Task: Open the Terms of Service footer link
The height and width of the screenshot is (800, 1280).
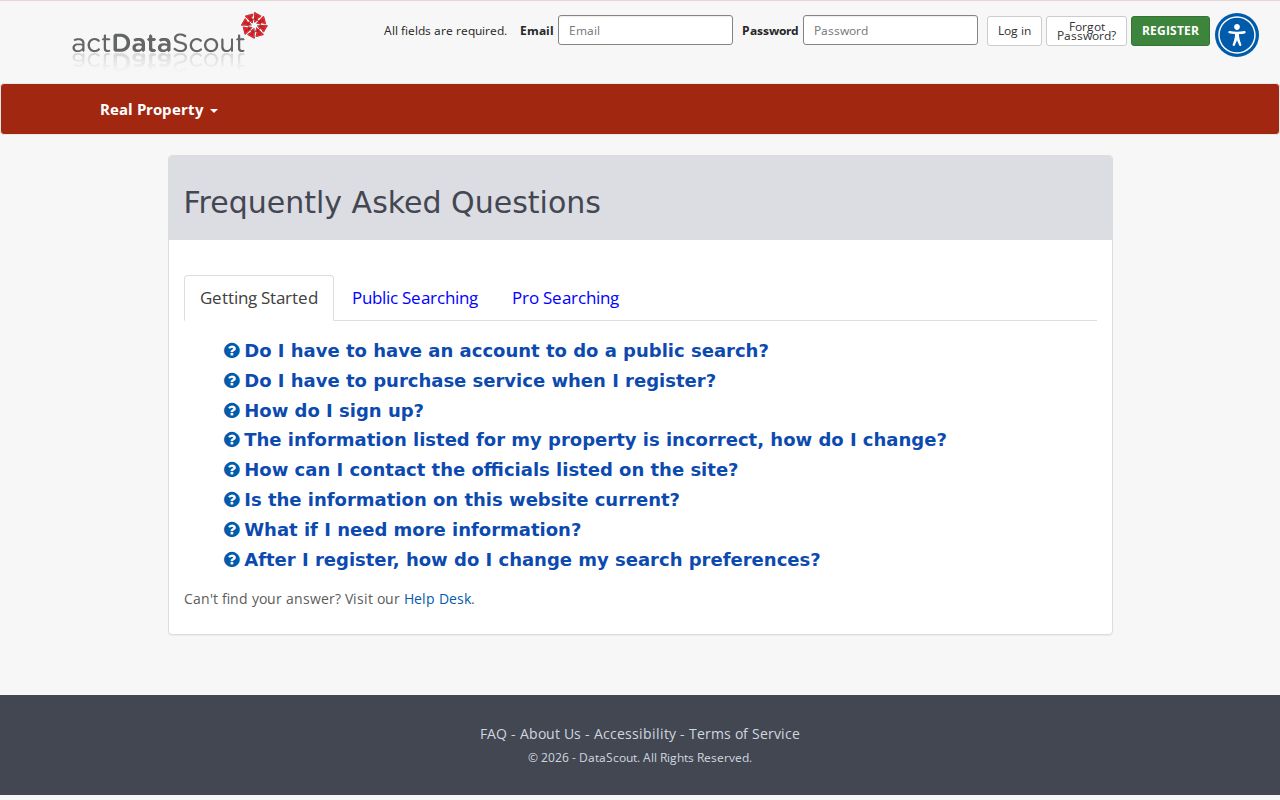Action: [x=744, y=734]
